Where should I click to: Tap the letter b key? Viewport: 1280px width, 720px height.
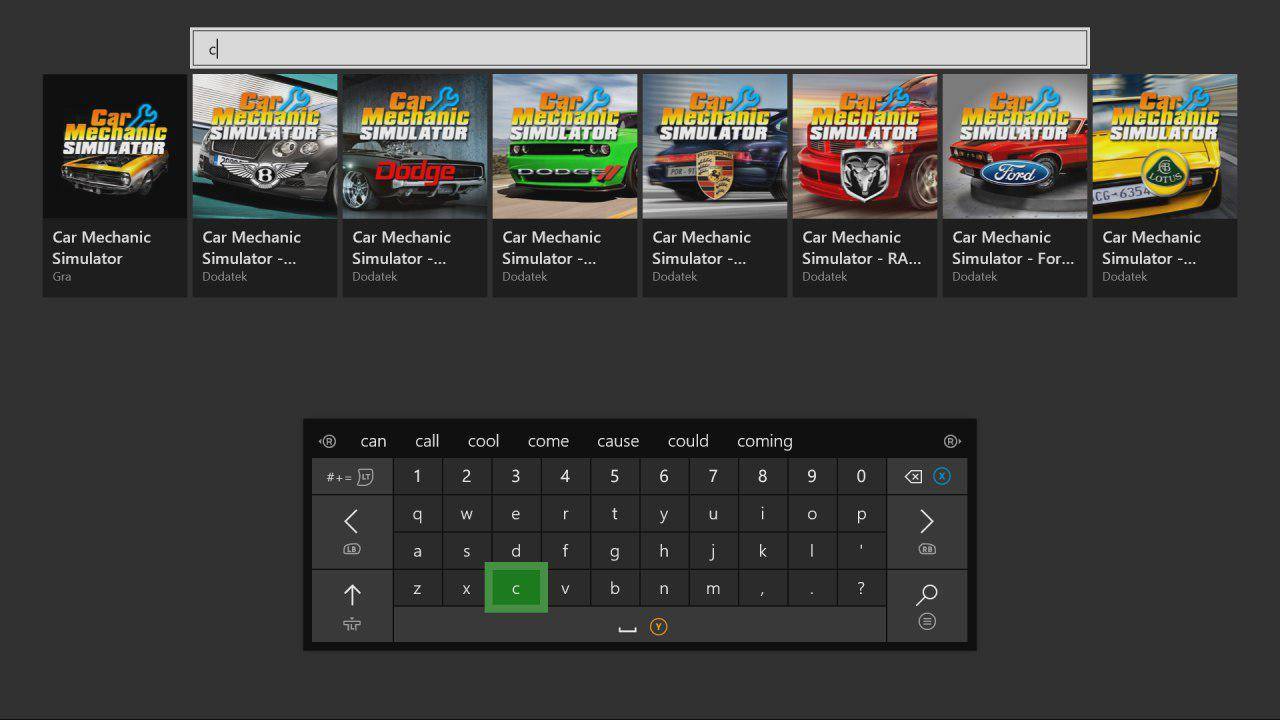614,588
